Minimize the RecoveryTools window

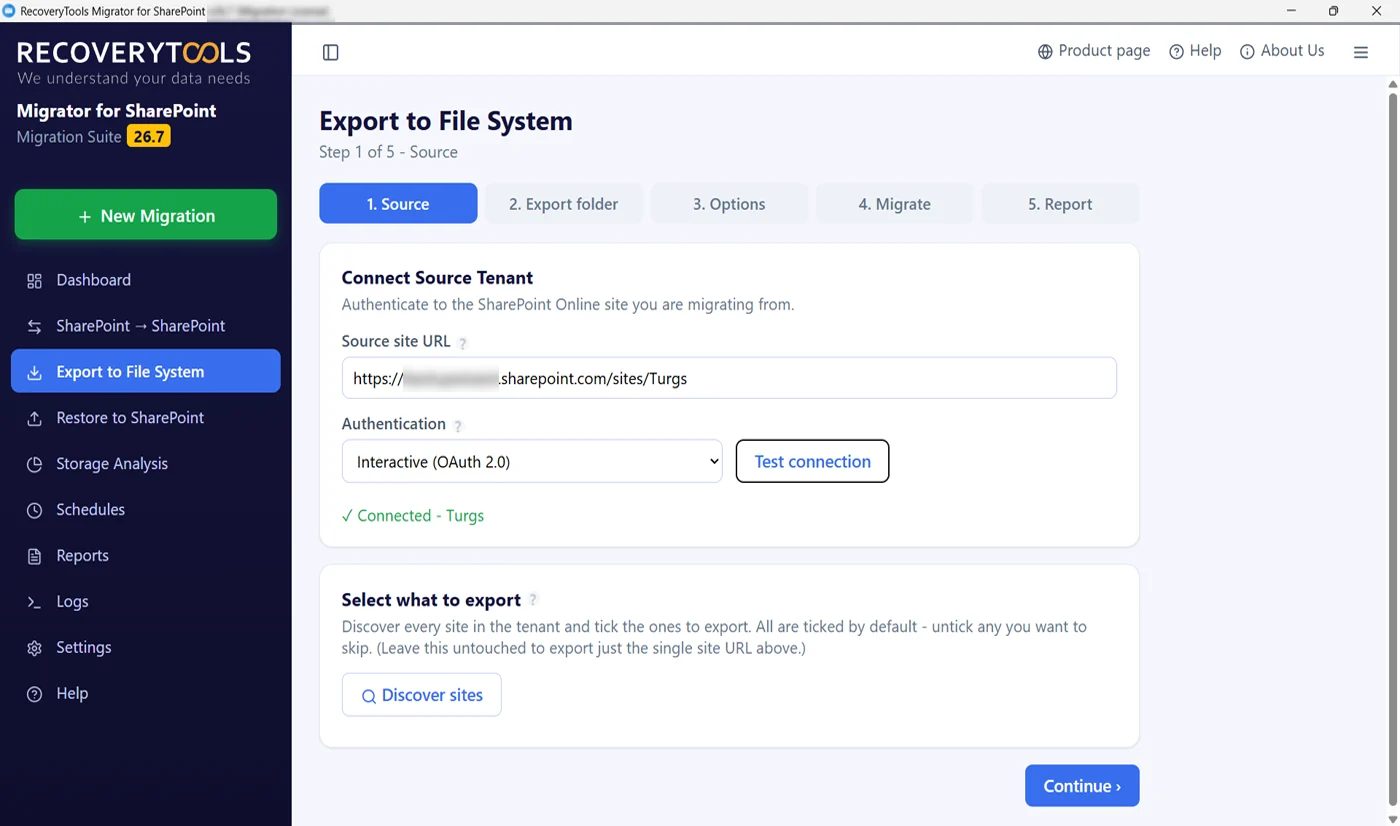click(1290, 11)
